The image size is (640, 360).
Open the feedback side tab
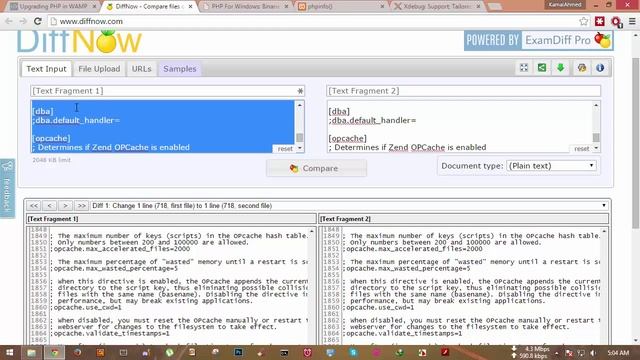click(7, 188)
